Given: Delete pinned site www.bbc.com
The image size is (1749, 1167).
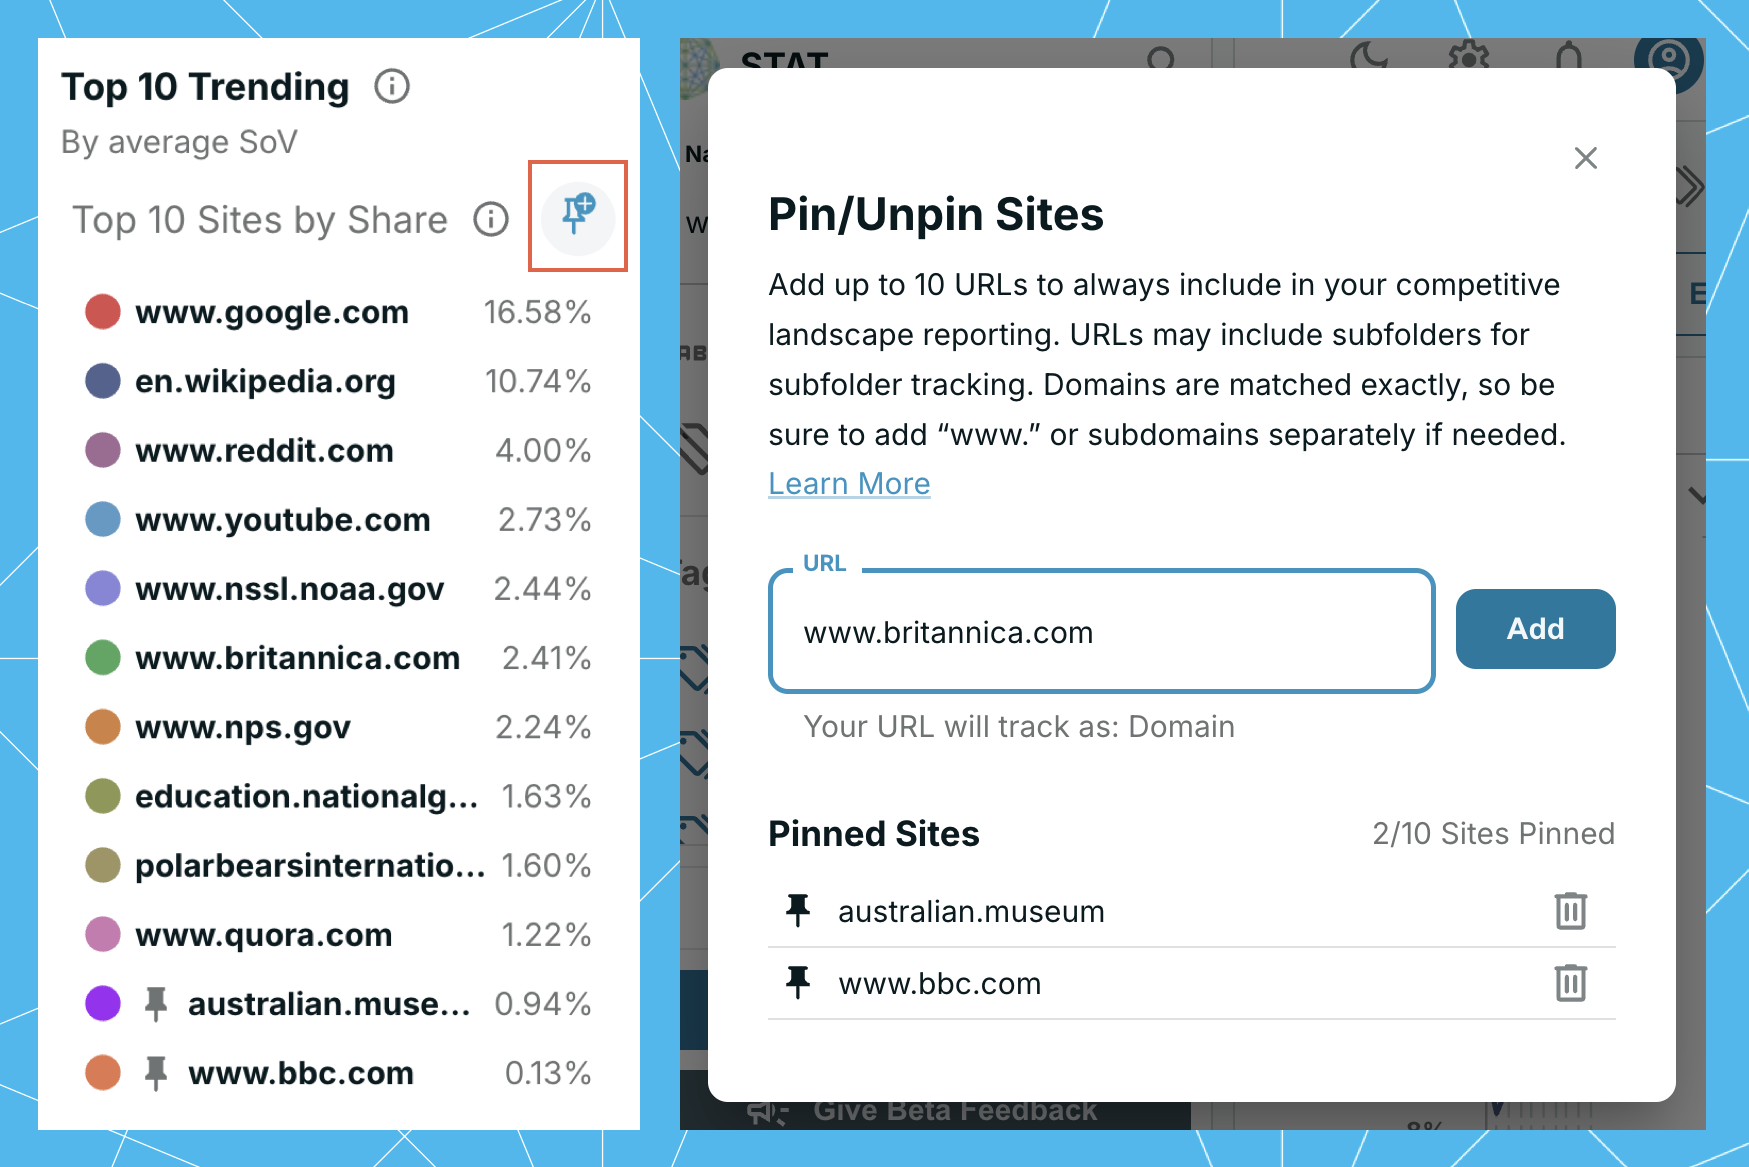Looking at the screenshot, I should click(x=1570, y=983).
